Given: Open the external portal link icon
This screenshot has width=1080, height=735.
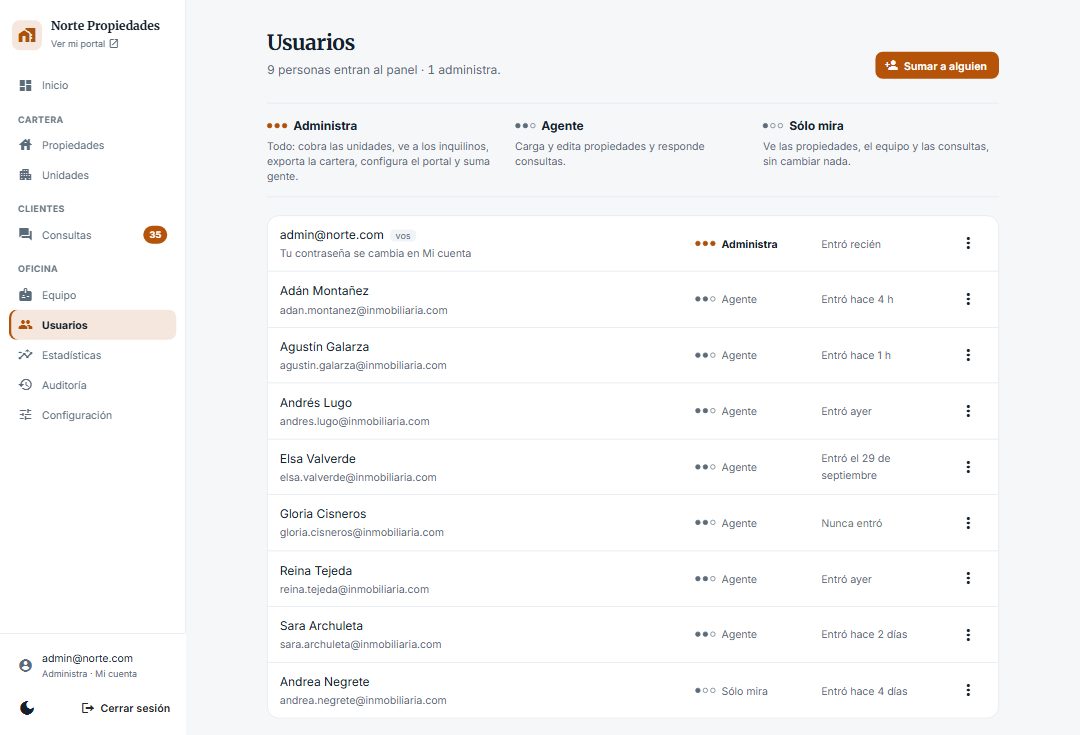Looking at the screenshot, I should coord(114,43).
